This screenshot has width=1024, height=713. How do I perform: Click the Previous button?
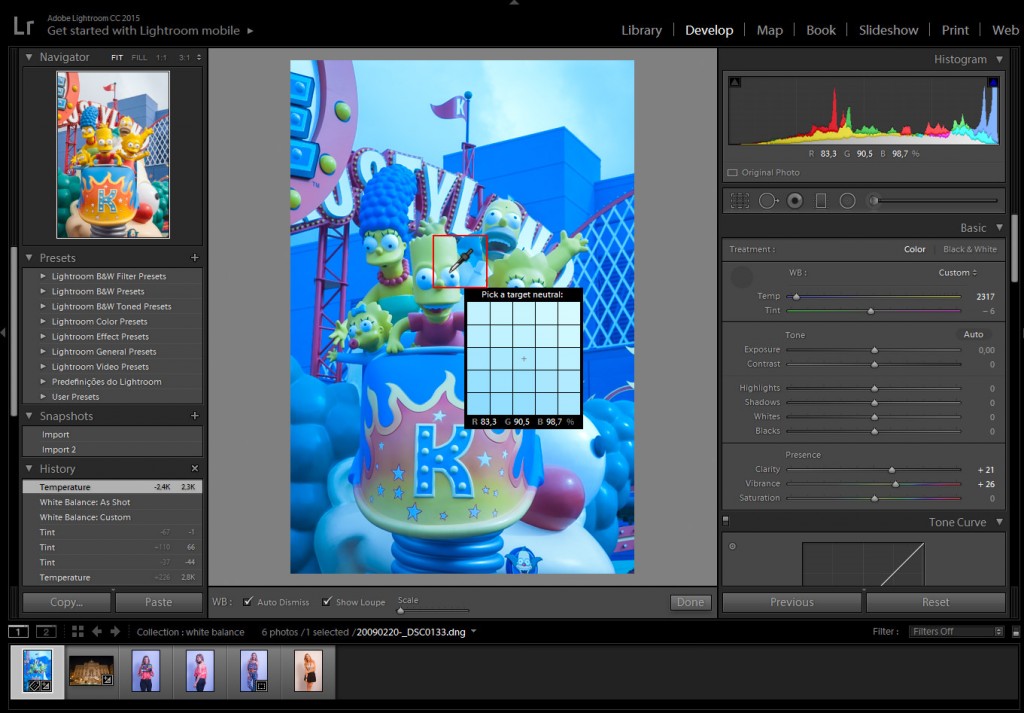pos(792,602)
